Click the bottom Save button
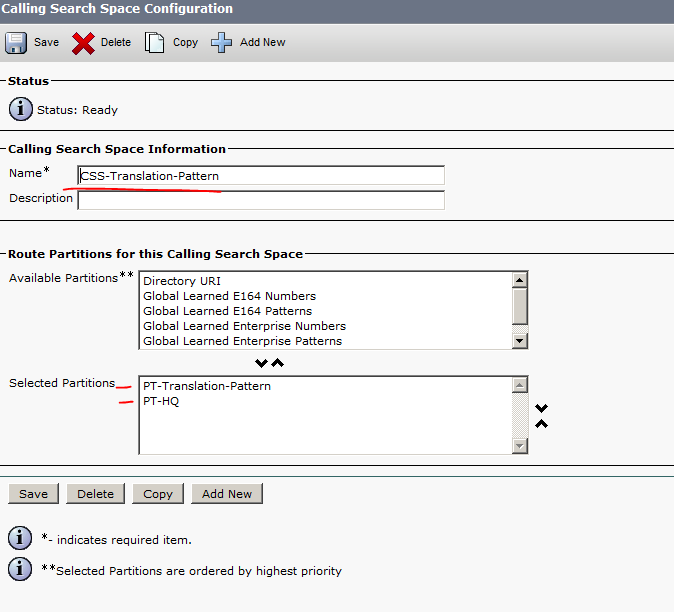This screenshot has width=674, height=612. (x=34, y=494)
